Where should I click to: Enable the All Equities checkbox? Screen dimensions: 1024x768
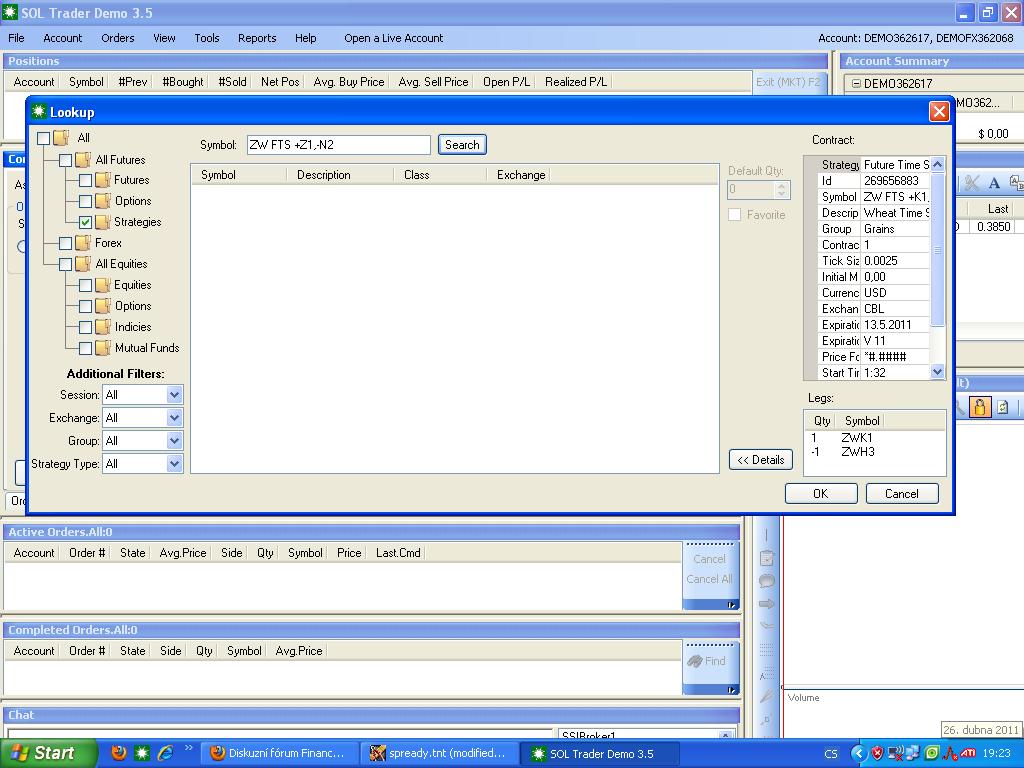(x=66, y=264)
